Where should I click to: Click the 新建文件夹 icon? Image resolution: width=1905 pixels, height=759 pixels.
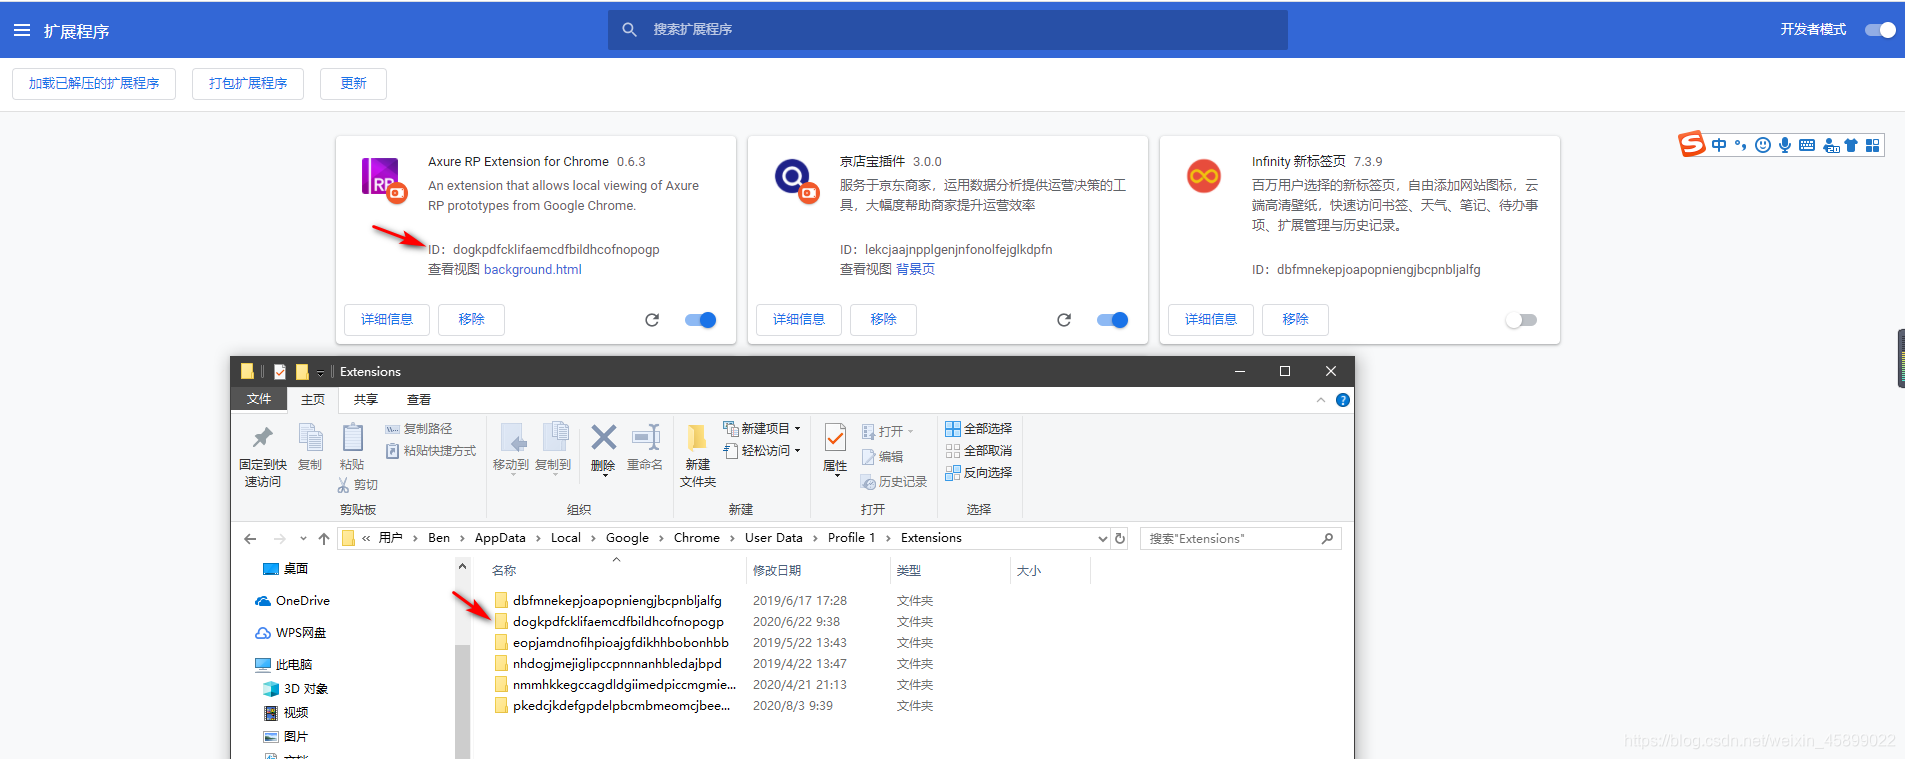click(x=697, y=437)
